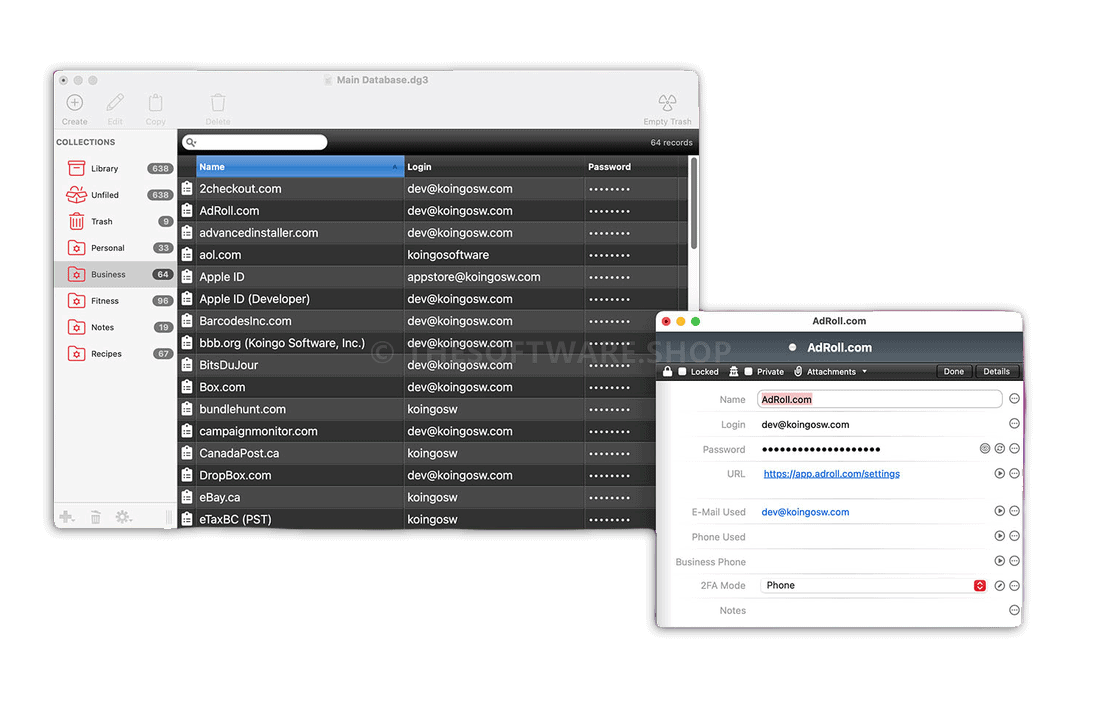
Task: Click the go arrow icon beside the URL
Action: point(1000,474)
